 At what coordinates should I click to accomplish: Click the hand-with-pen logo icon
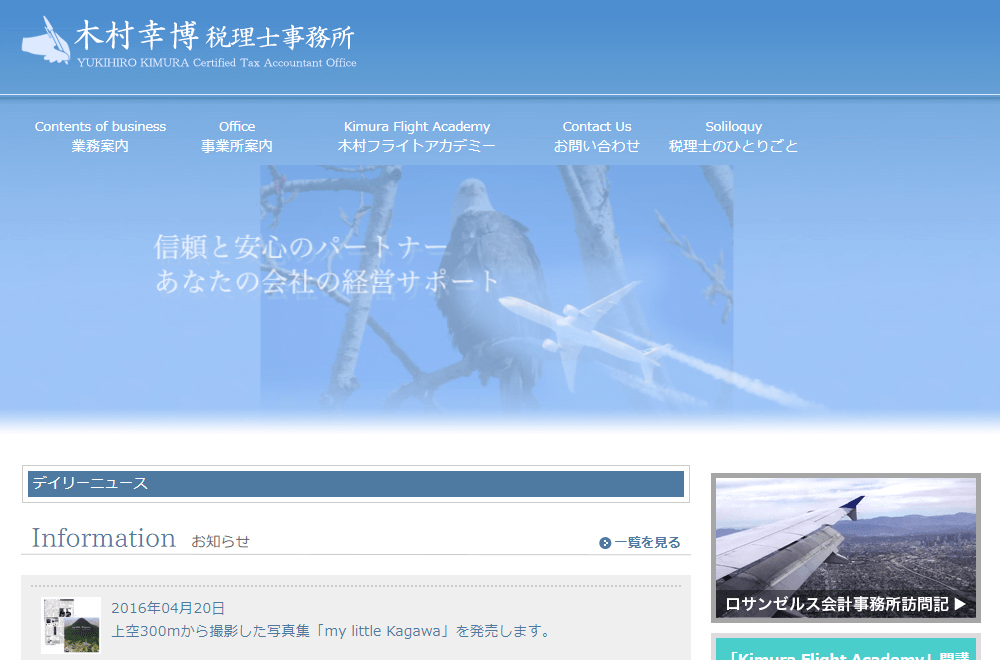click(46, 40)
